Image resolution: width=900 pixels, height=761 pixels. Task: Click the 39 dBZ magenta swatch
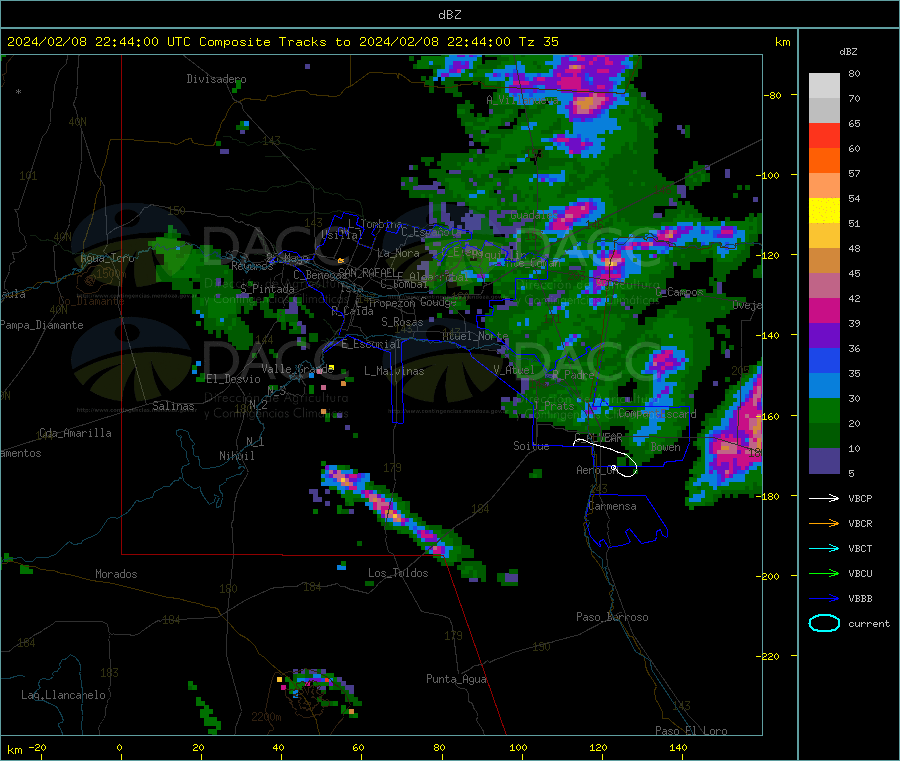point(824,310)
